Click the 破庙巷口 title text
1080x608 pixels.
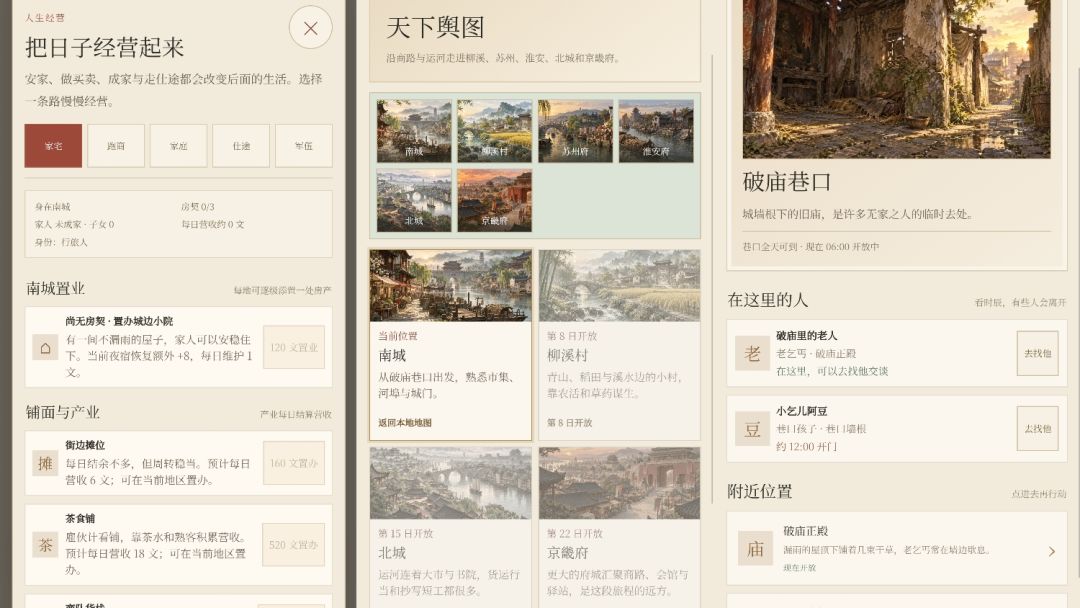click(x=787, y=182)
